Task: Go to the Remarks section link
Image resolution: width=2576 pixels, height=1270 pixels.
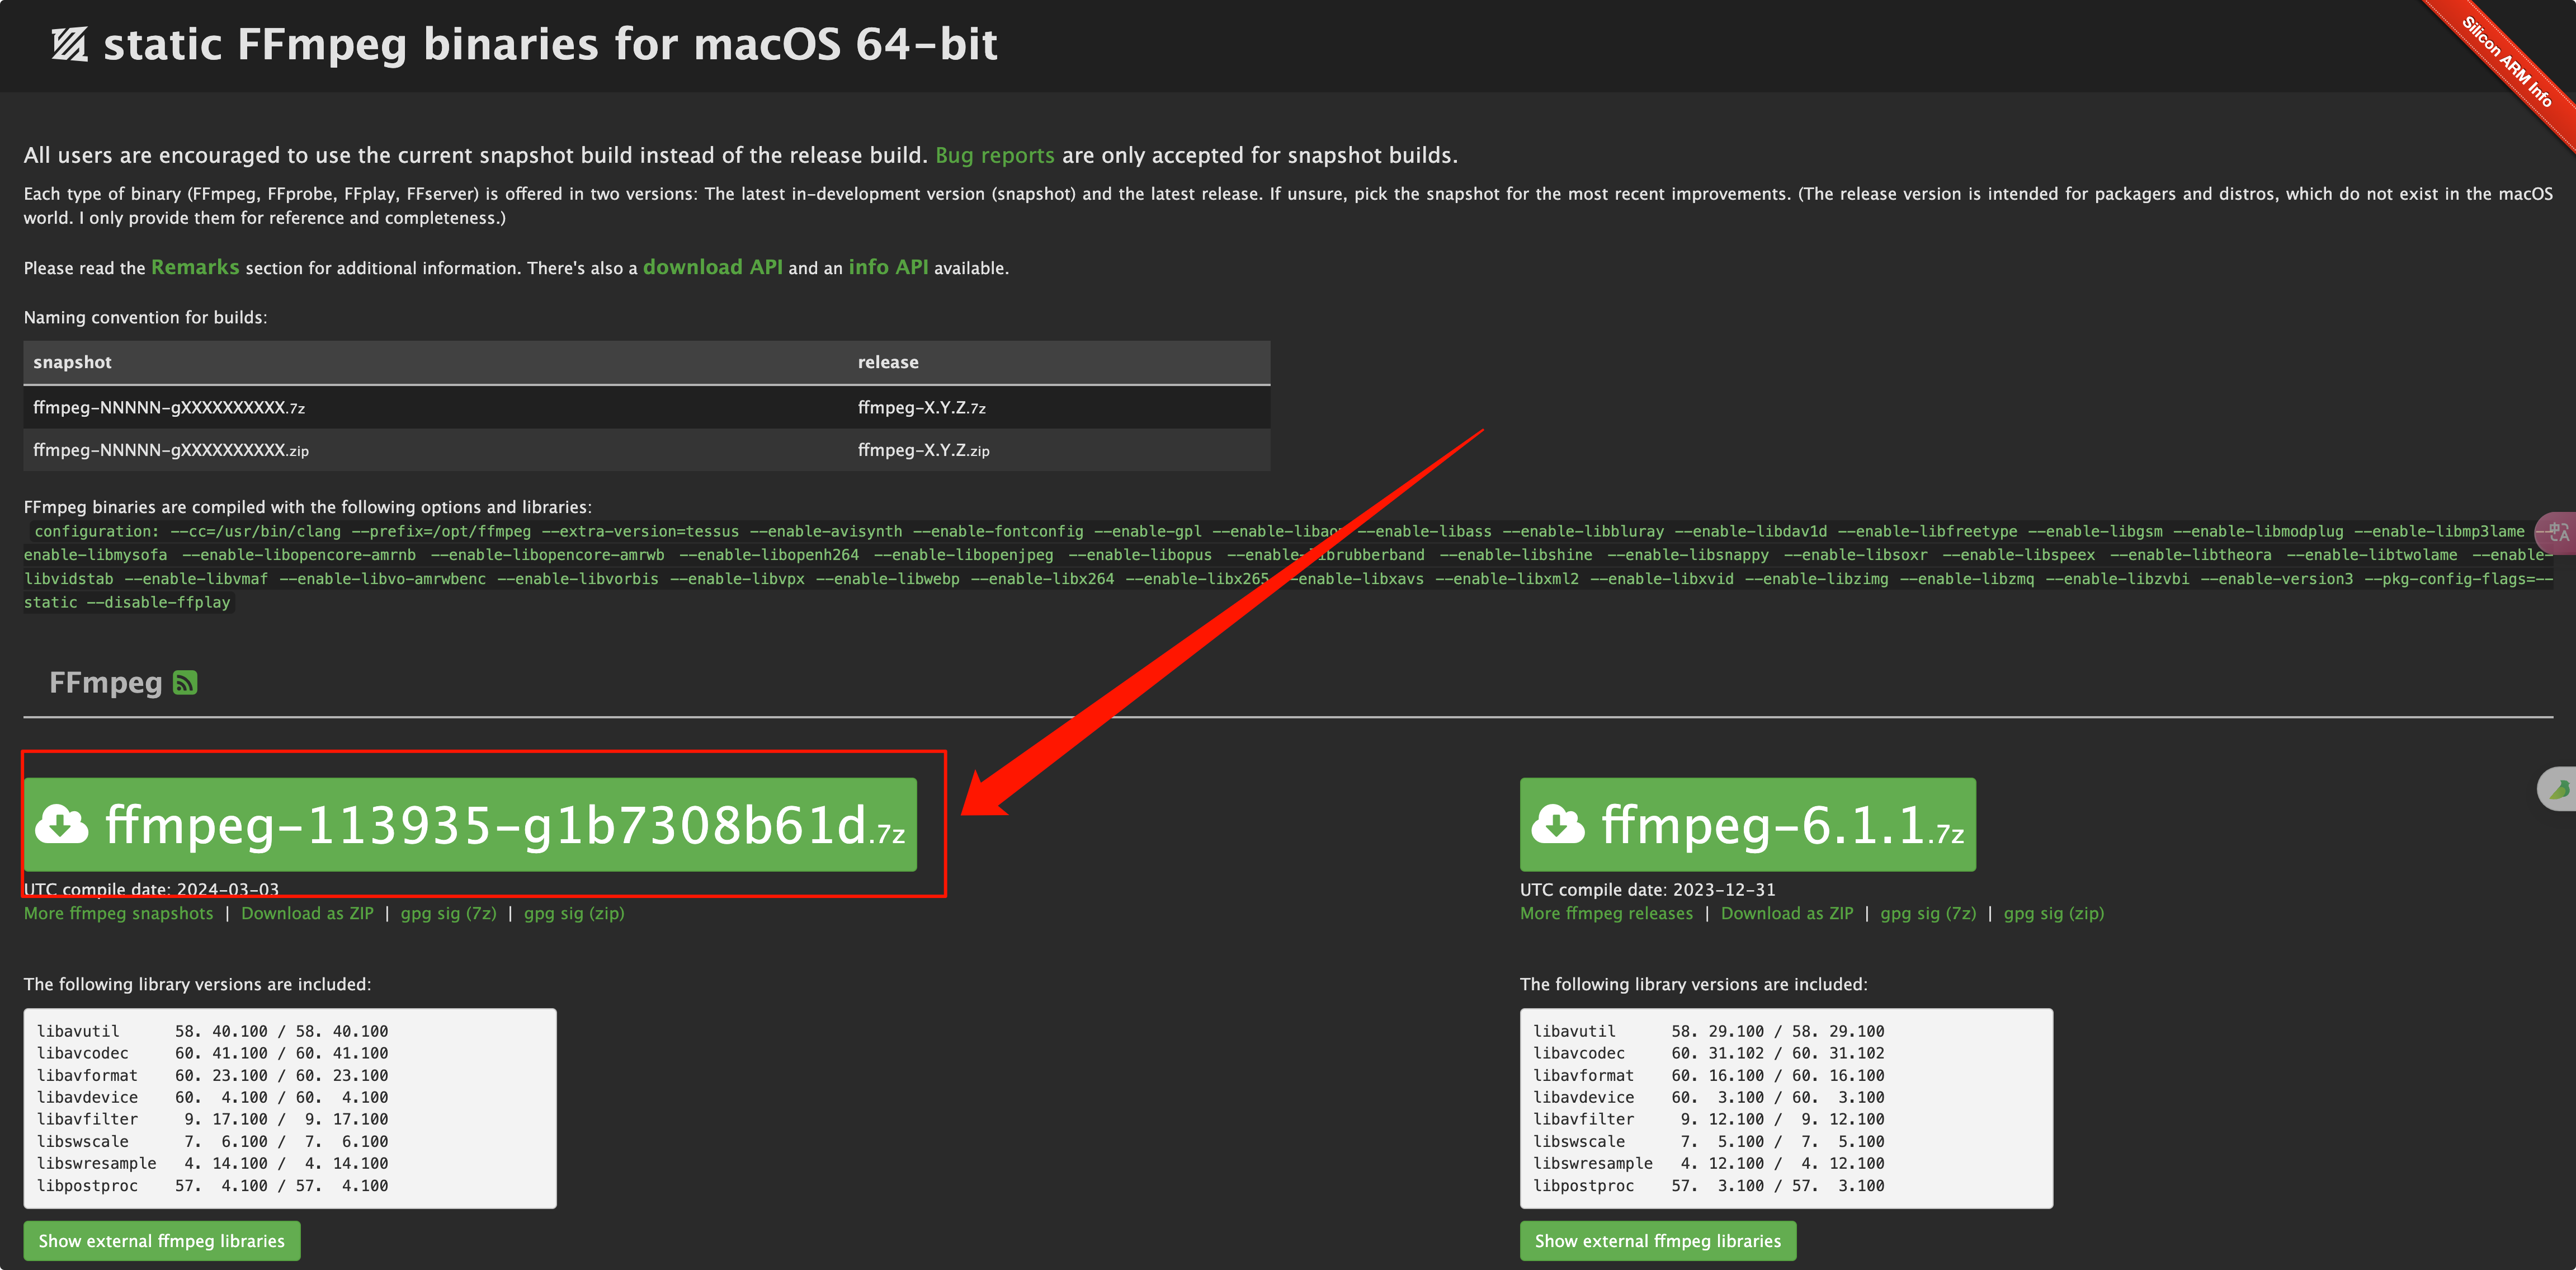Action: [x=195, y=267]
